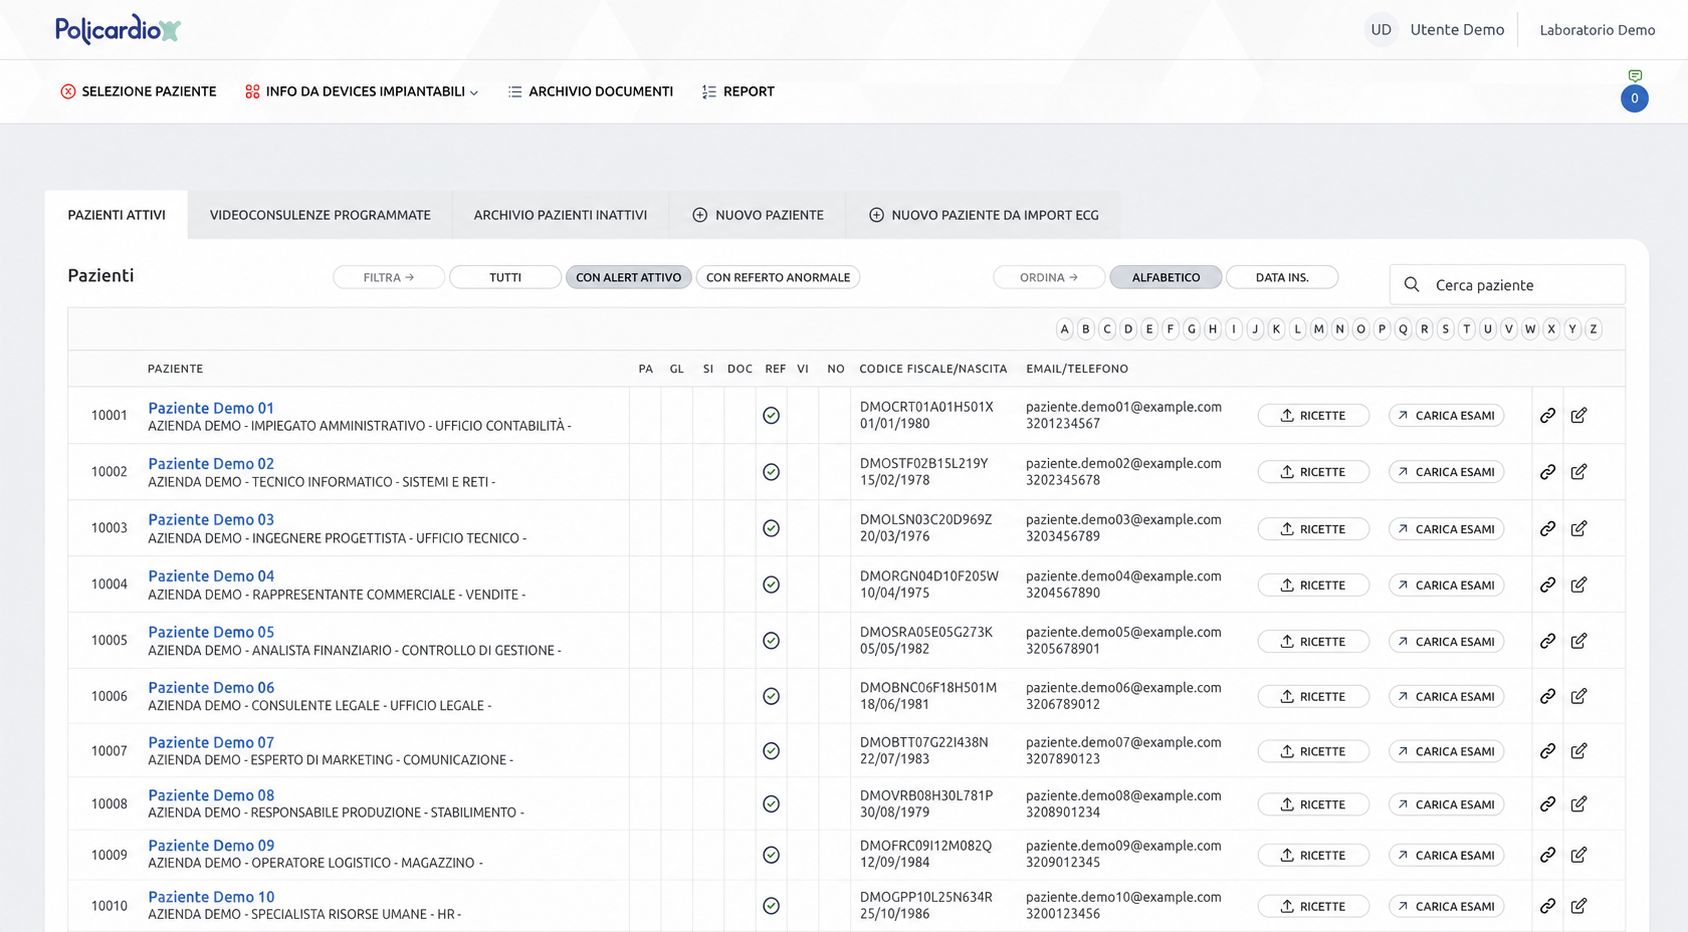Switch to PAZIENTI ATTIVI tab

116,215
